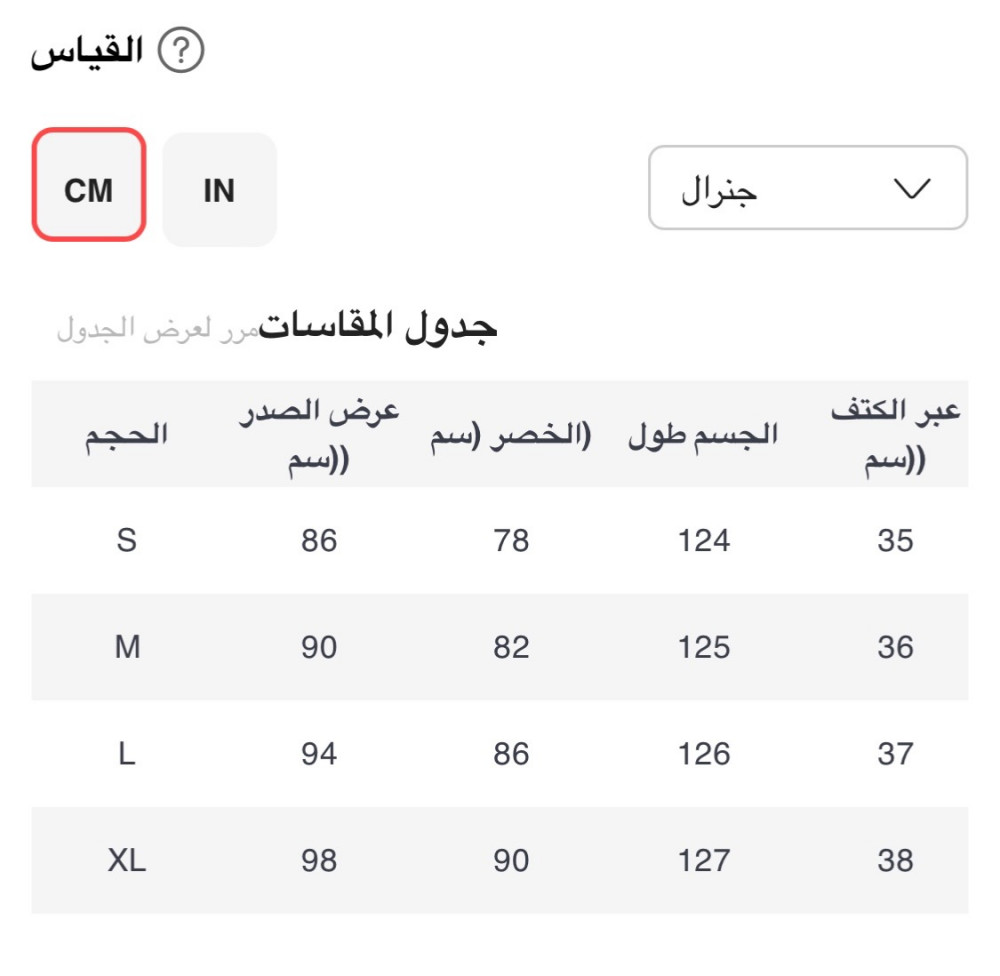This screenshot has height=976, width=1000.
Task: Click the جدول المقاسات heading
Action: [x=379, y=326]
